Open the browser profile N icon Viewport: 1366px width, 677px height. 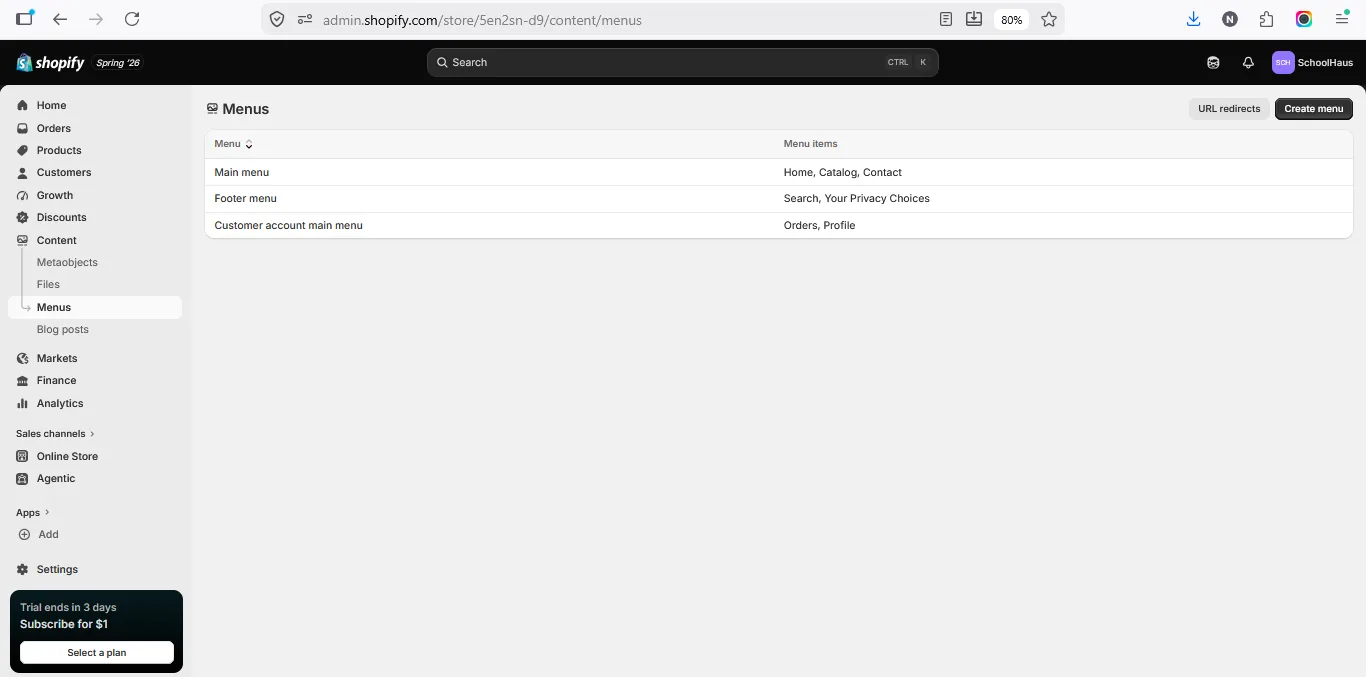pyautogui.click(x=1230, y=19)
